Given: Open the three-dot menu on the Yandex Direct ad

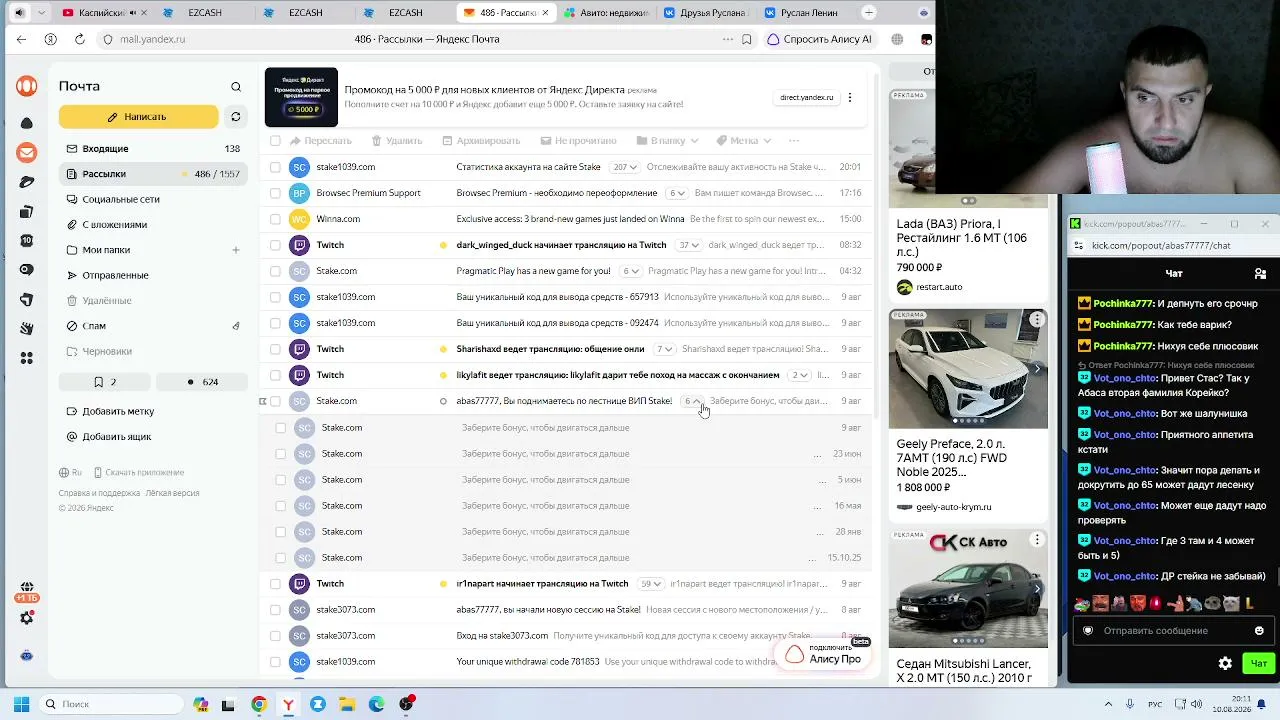Looking at the screenshot, I should click(850, 98).
